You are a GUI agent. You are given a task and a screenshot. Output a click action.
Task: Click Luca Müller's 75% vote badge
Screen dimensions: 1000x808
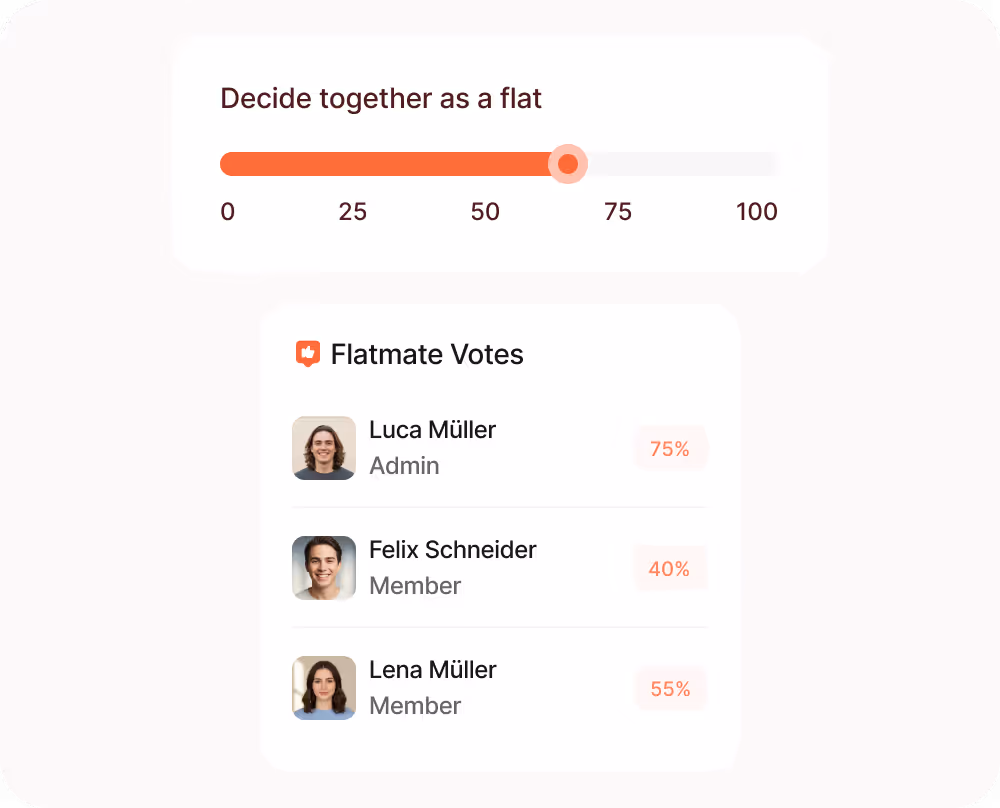pos(670,448)
